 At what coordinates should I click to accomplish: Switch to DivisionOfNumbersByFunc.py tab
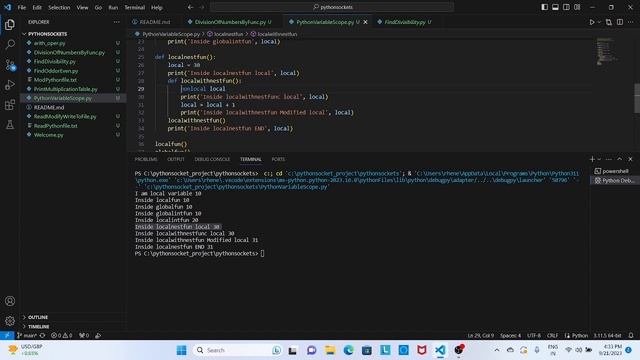click(x=231, y=22)
